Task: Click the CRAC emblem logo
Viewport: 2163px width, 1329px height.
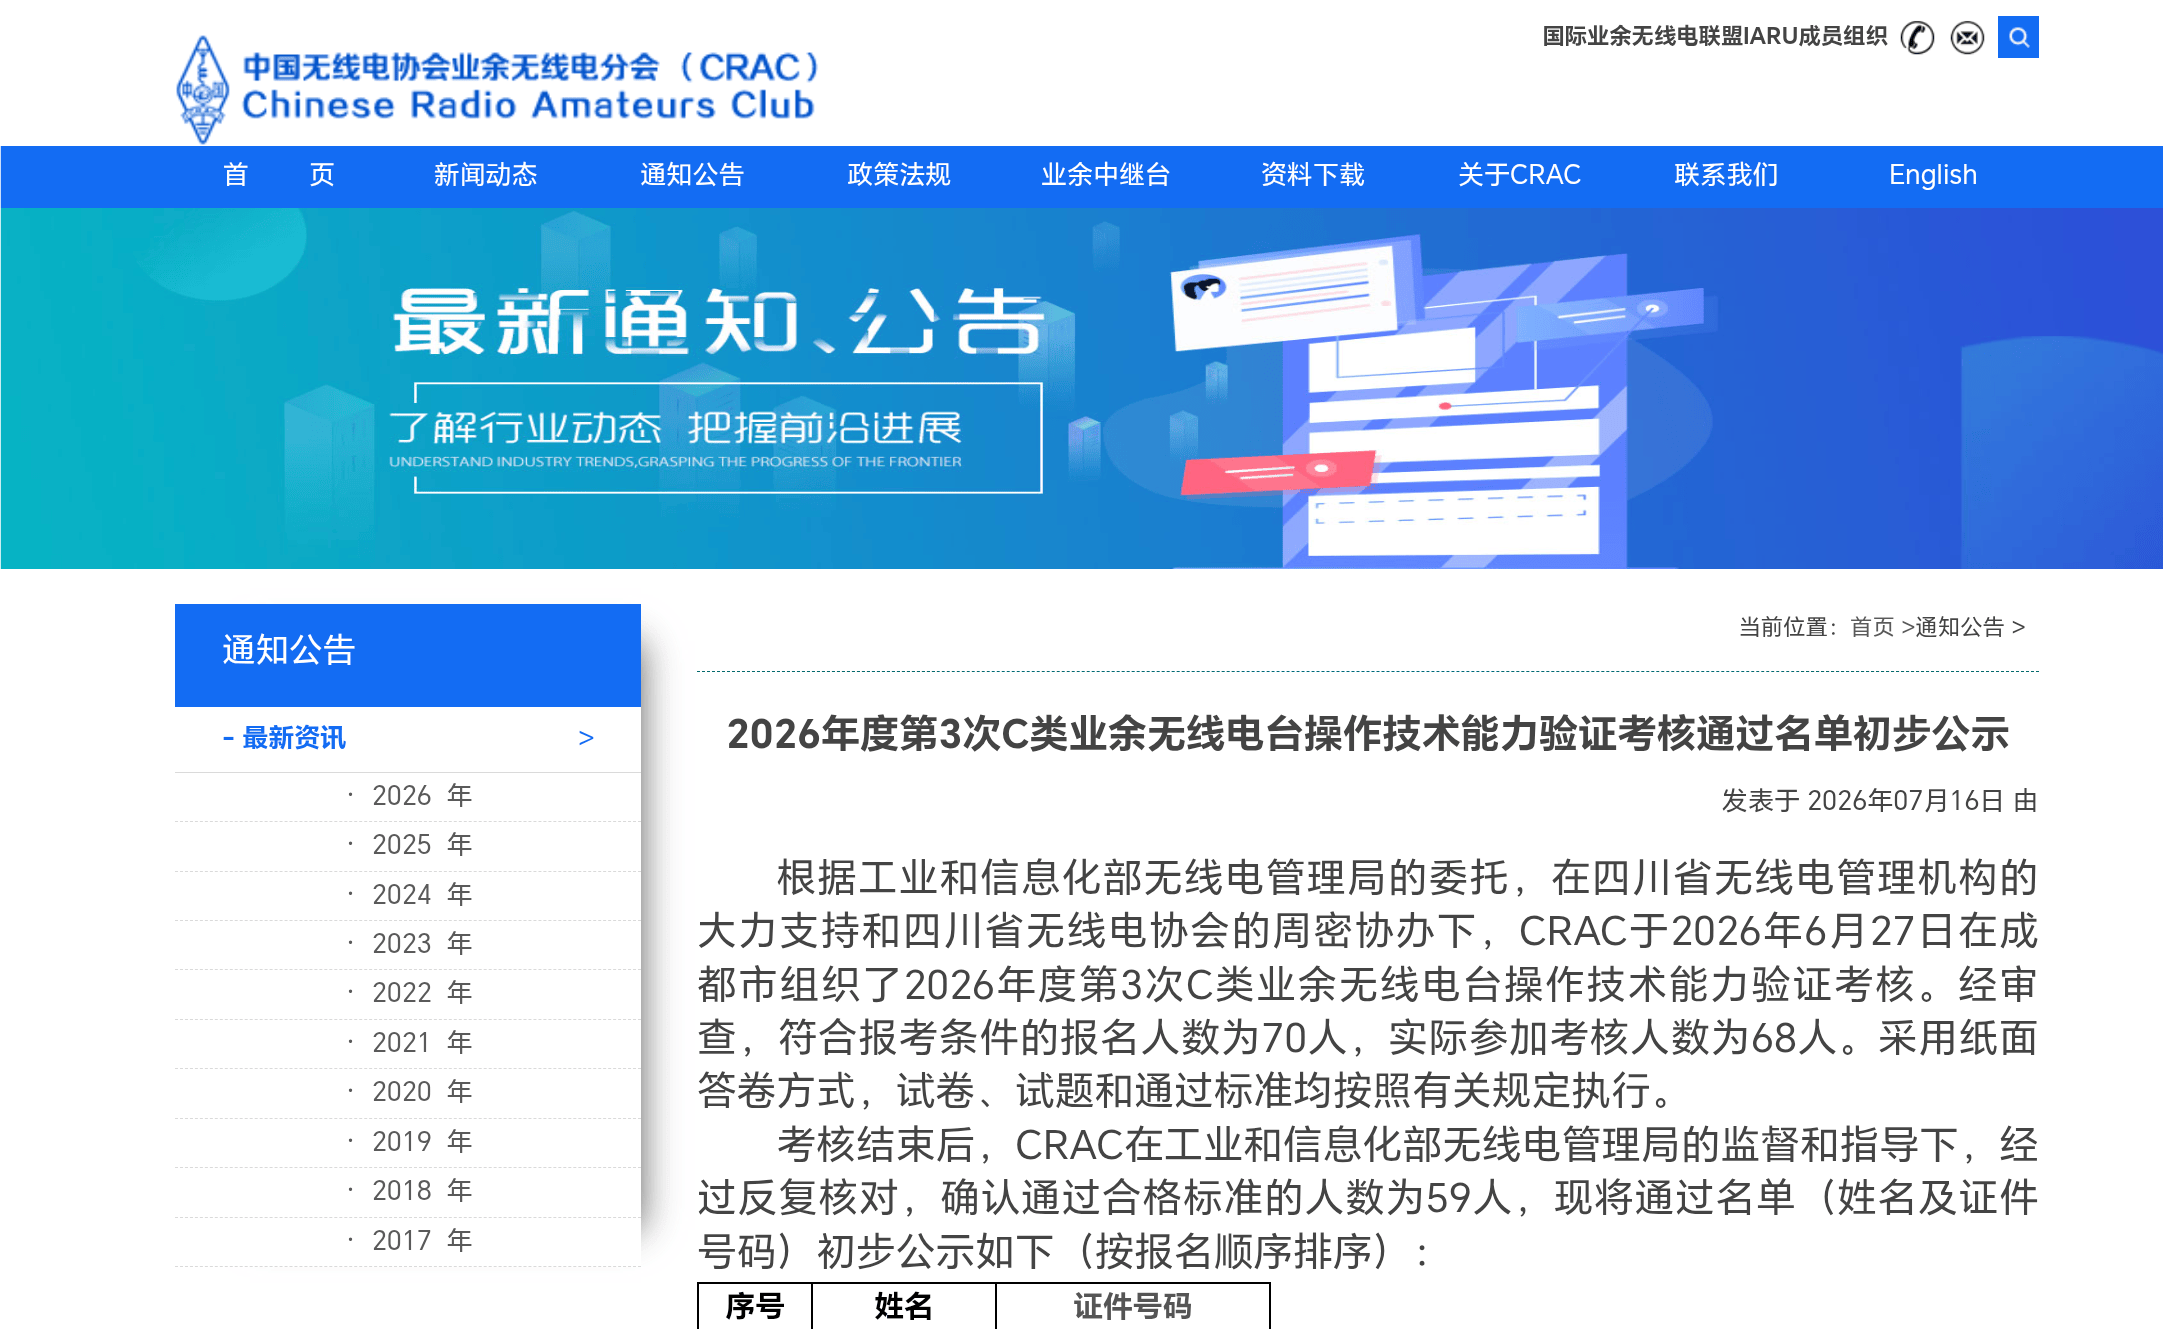Action: (x=203, y=89)
